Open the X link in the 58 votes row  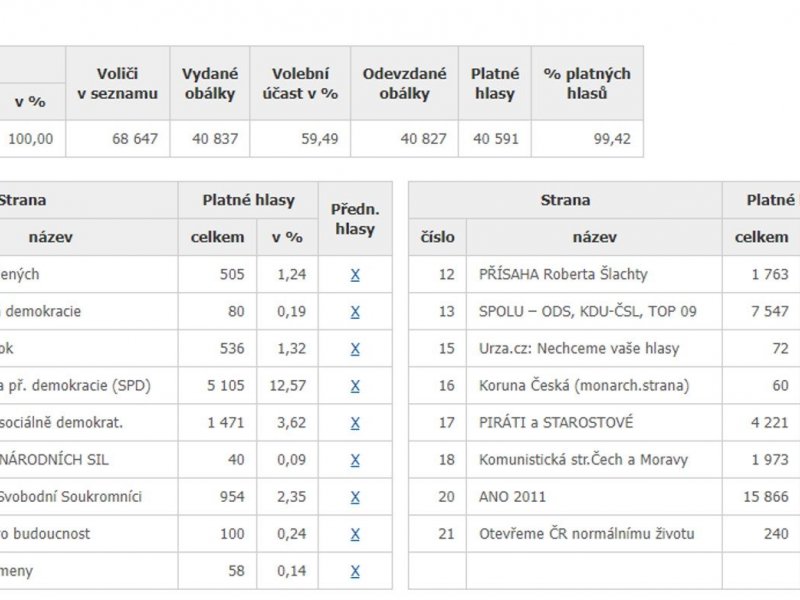click(x=355, y=571)
